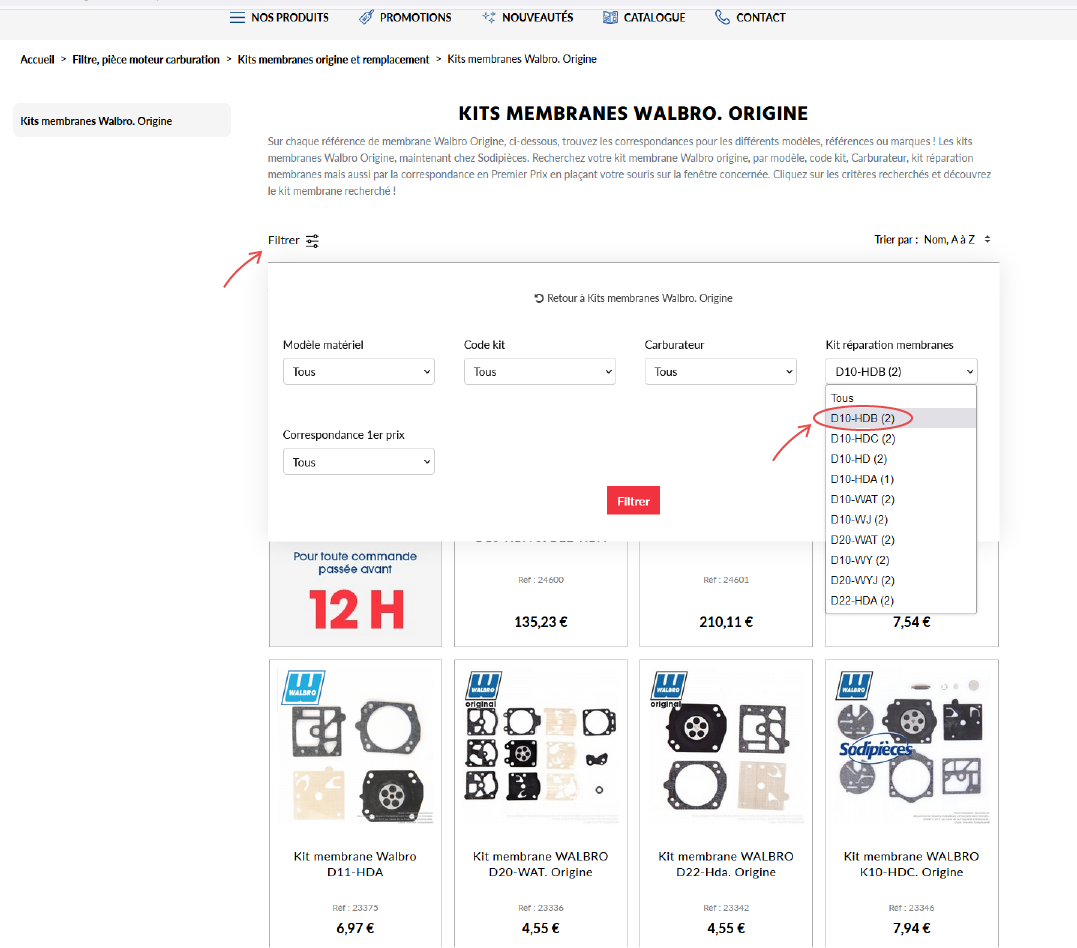Expand the Modèle matériel dropdown
The image size is (1077, 948).
[359, 372]
